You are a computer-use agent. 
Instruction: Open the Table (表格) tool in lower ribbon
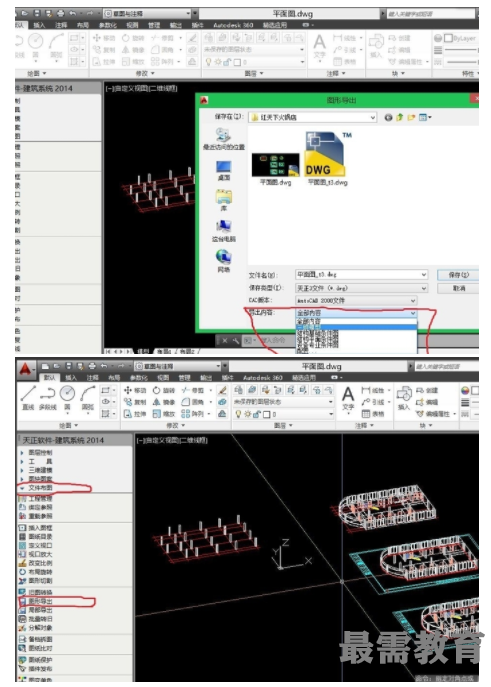tap(373, 414)
